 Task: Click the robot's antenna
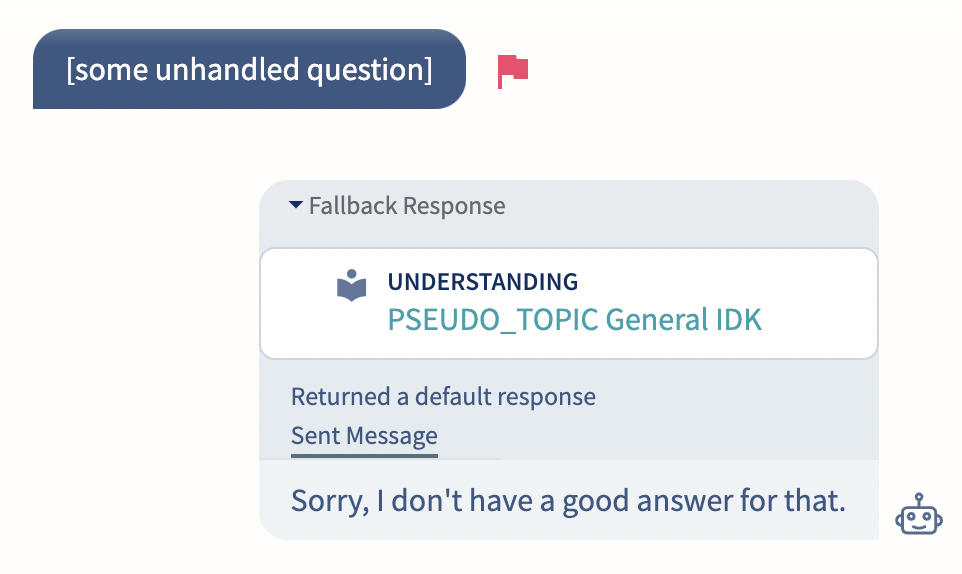pos(919,499)
